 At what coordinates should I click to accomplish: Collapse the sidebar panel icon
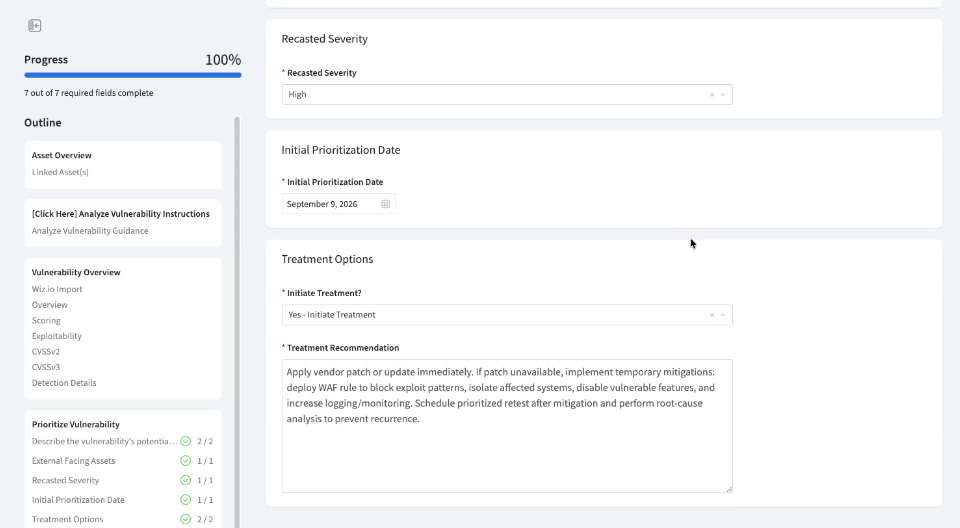[35, 26]
